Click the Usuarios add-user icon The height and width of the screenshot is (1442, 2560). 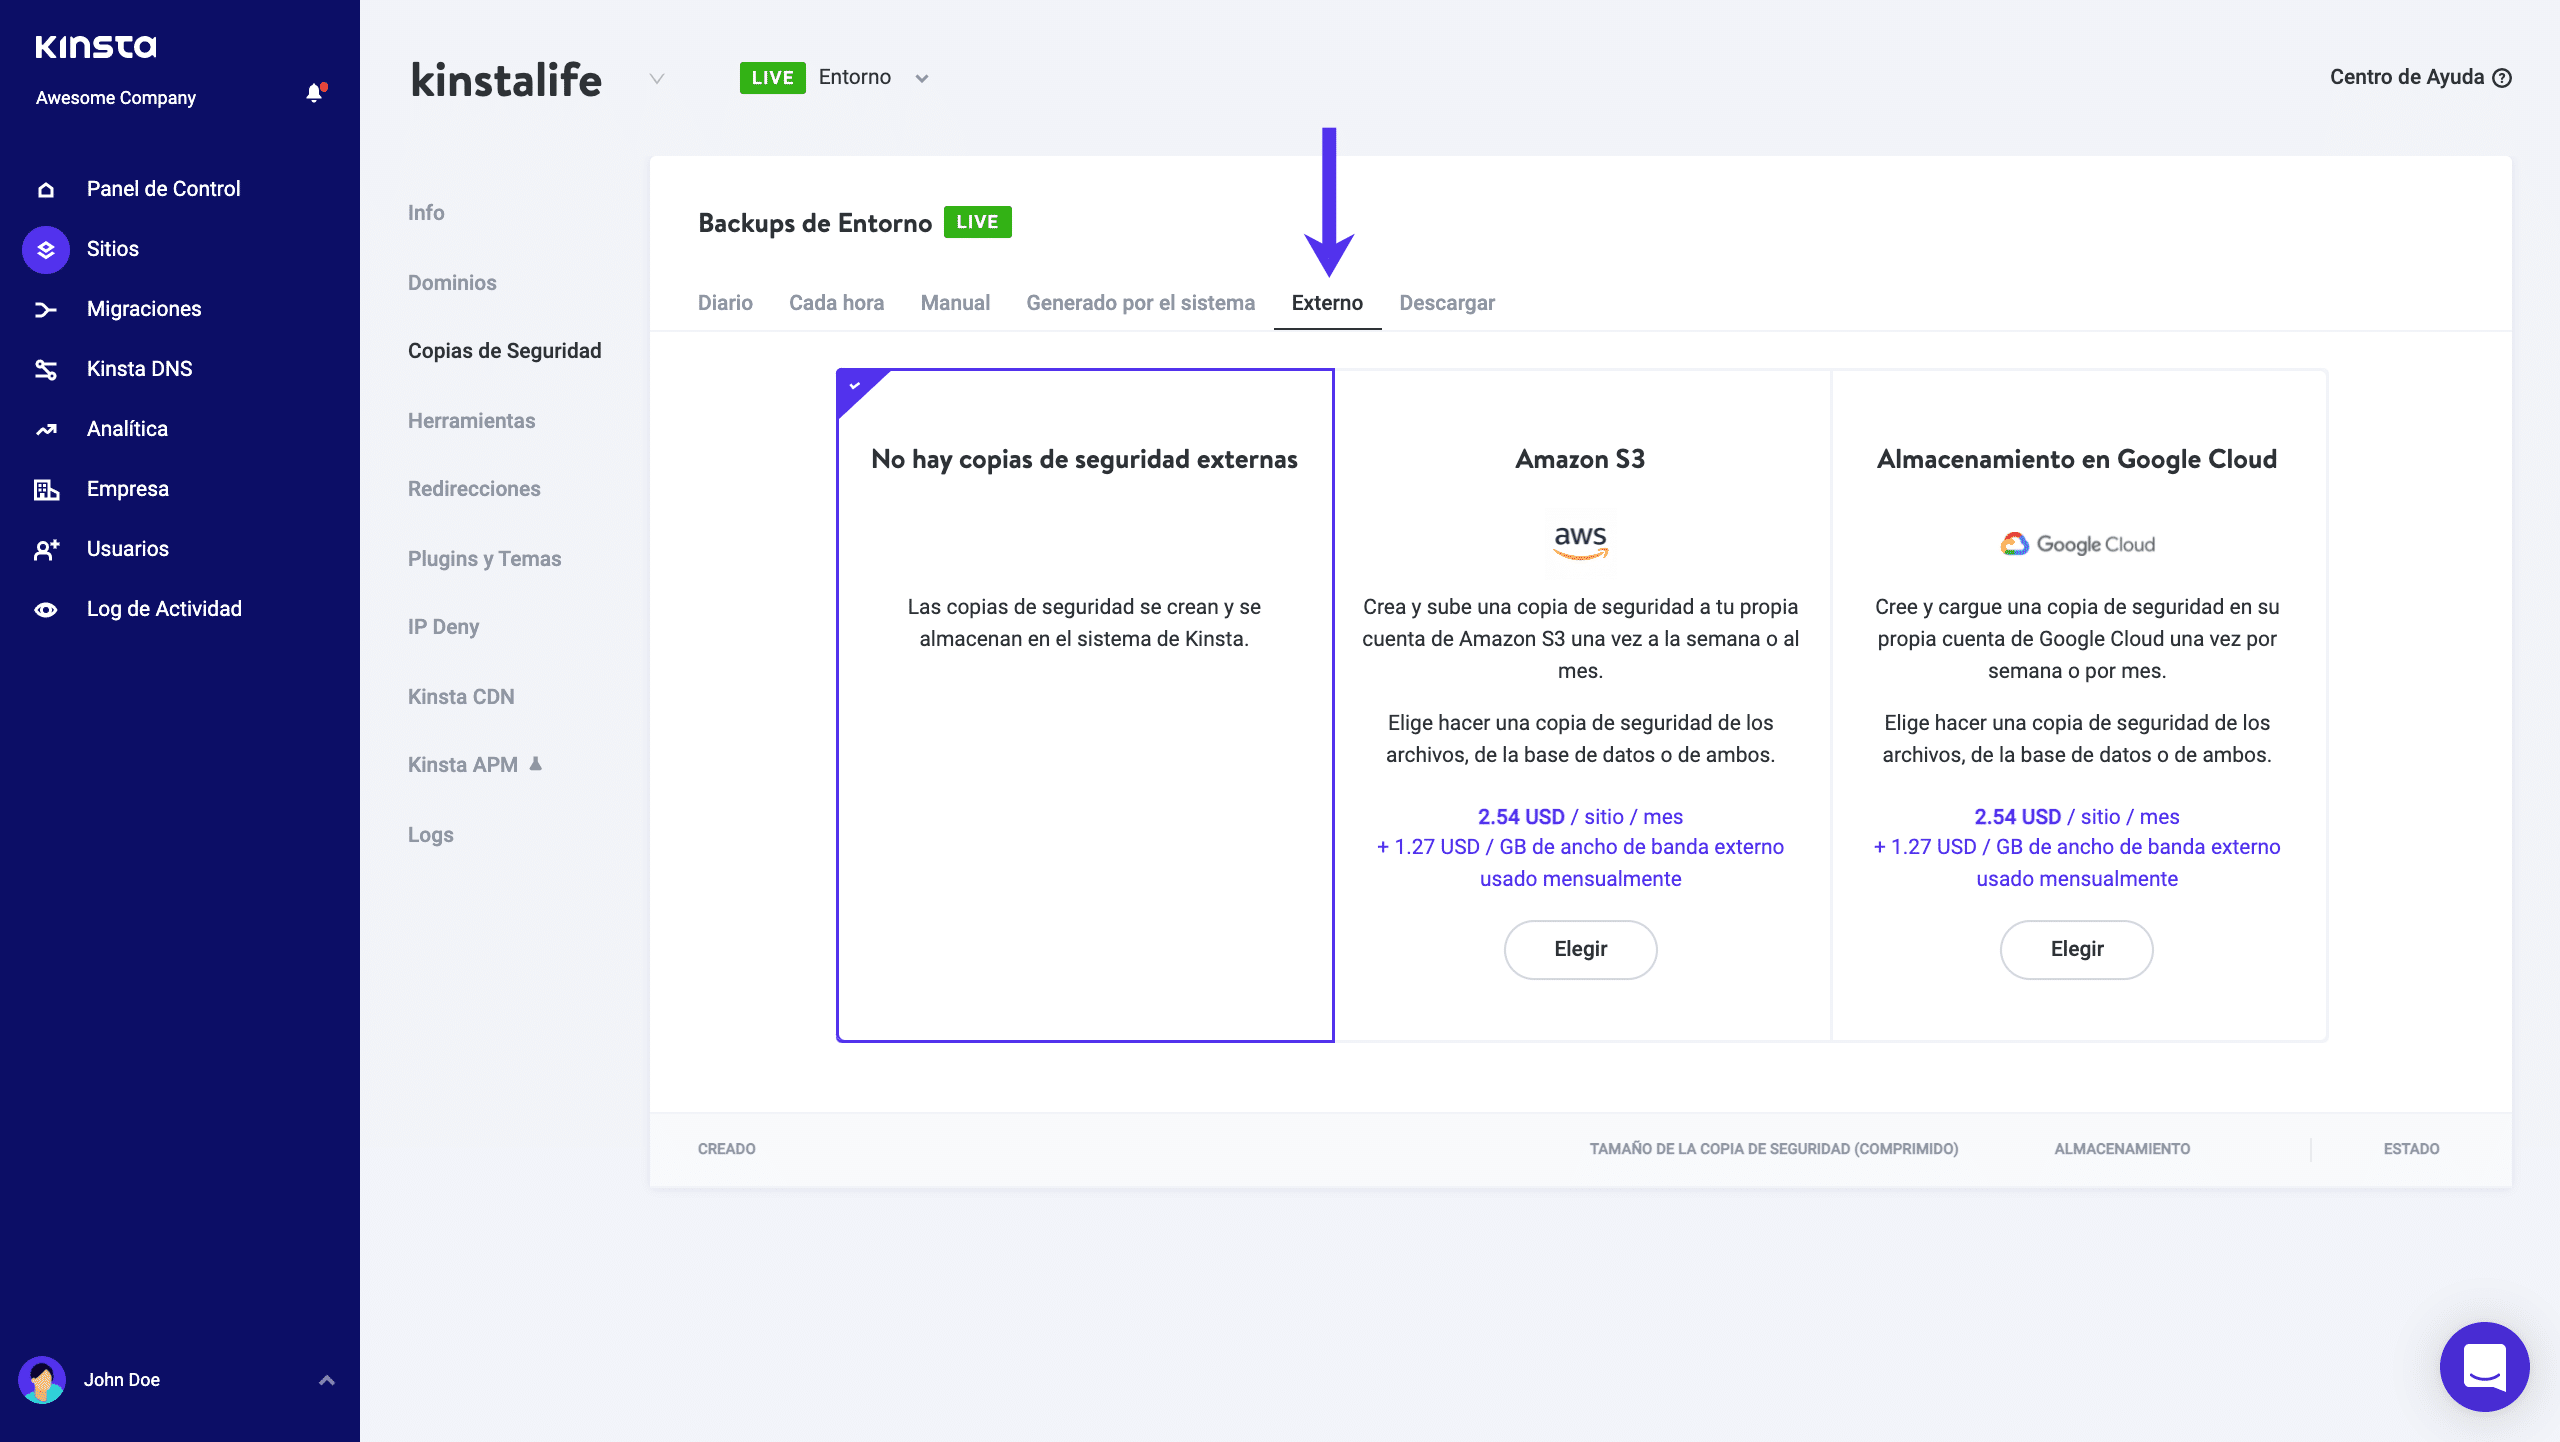(x=46, y=550)
